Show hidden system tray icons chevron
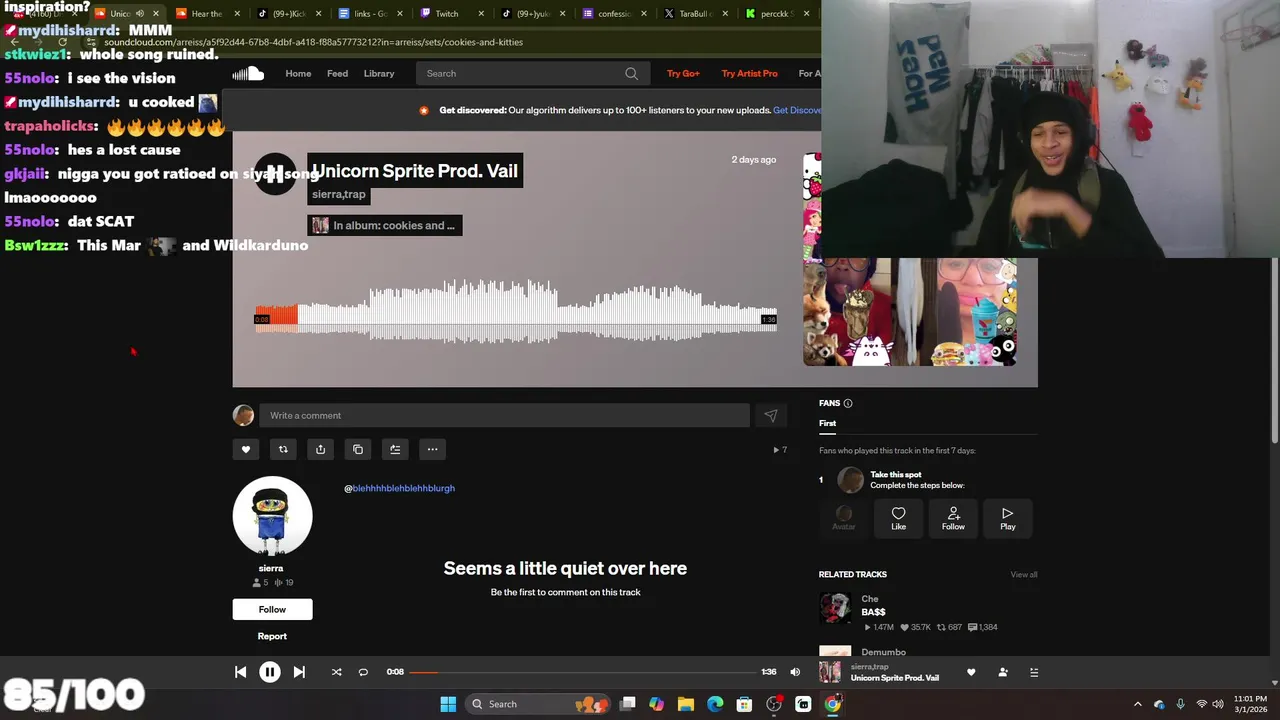The height and width of the screenshot is (720, 1280). click(1137, 704)
